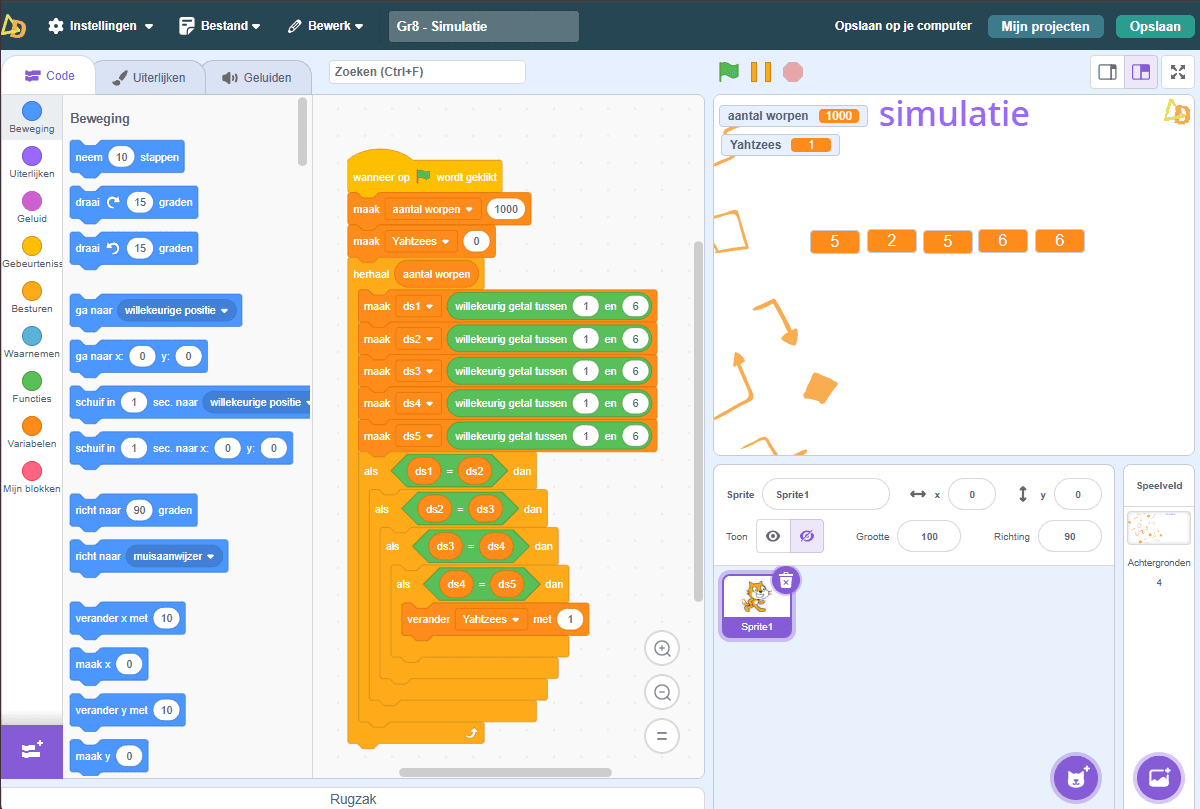This screenshot has height=809, width=1200.
Task: Open the 'aantal worpen' variable dropdown in the script
Action: 431,209
